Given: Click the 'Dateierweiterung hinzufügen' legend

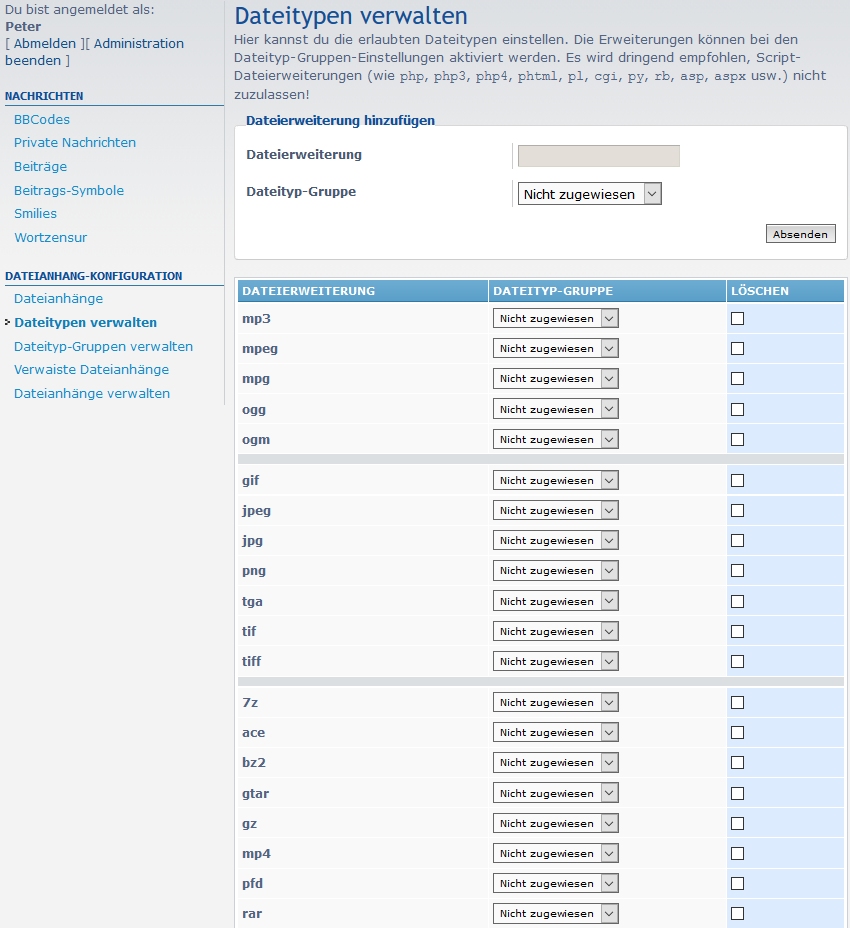Looking at the screenshot, I should coord(340,120).
